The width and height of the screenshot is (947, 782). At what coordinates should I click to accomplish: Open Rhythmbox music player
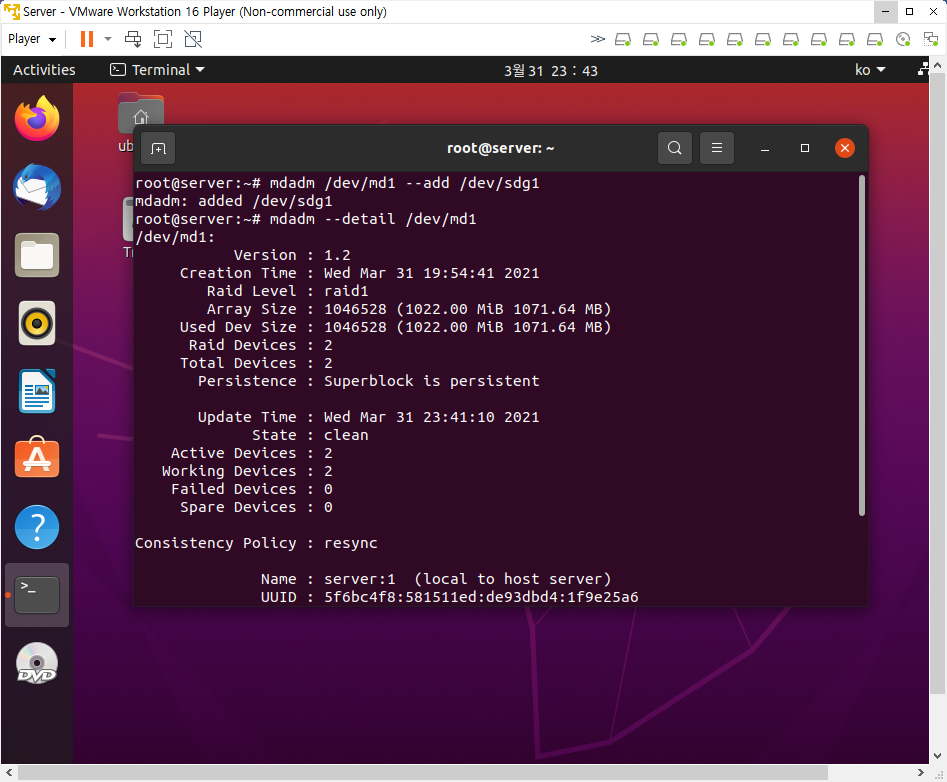pos(37,323)
